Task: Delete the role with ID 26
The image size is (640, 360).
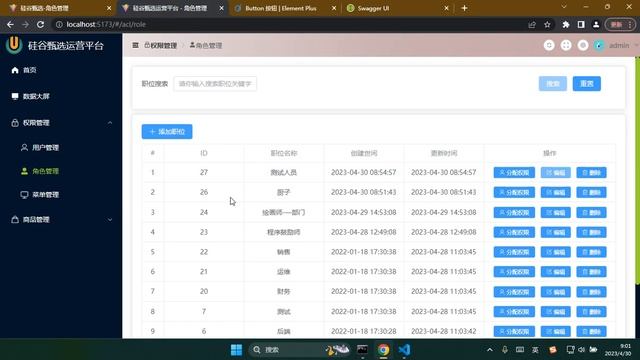Action: 591,192
